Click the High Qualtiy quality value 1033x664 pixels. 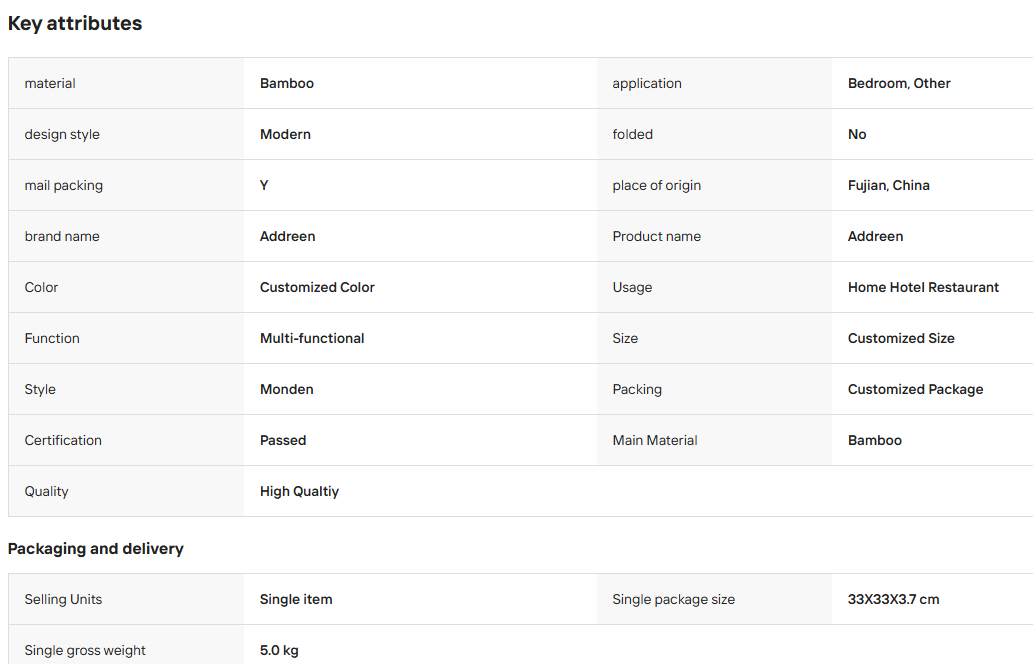(299, 491)
